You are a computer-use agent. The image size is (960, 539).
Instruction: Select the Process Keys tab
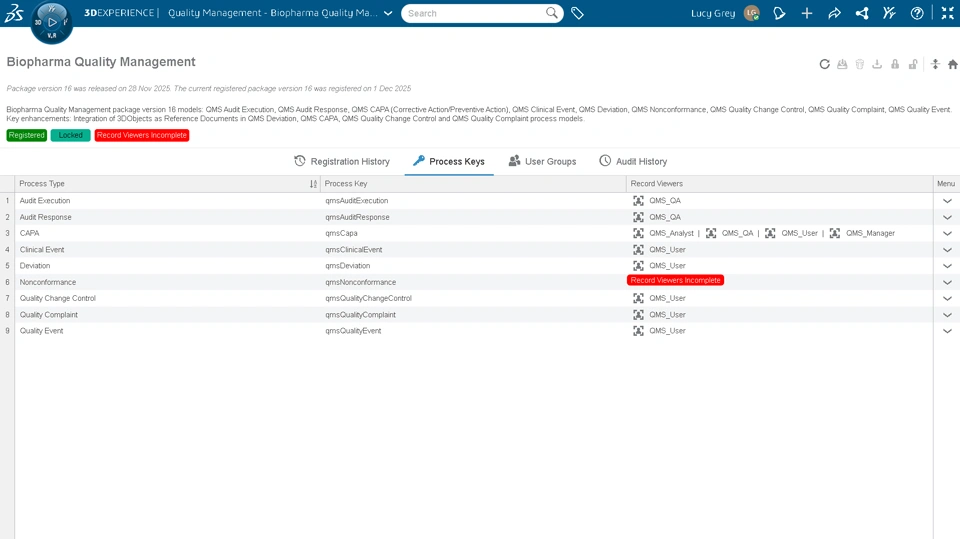pos(449,161)
